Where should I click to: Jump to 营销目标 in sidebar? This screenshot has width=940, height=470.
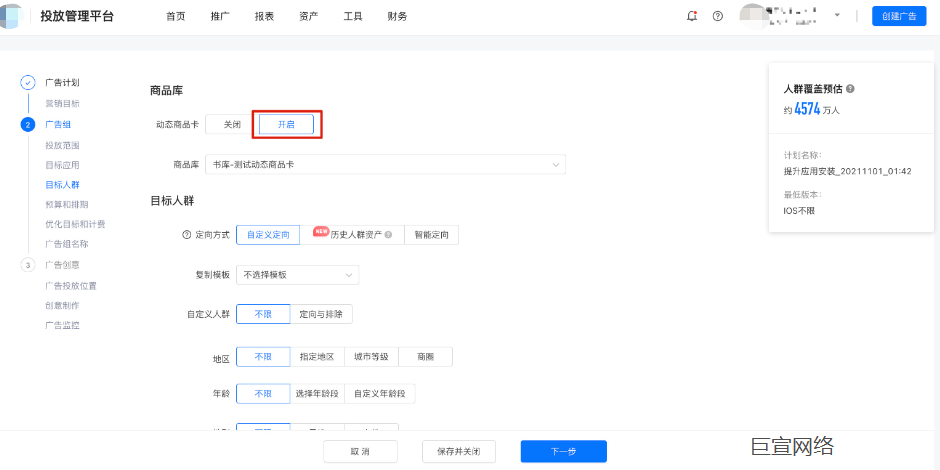coord(62,104)
